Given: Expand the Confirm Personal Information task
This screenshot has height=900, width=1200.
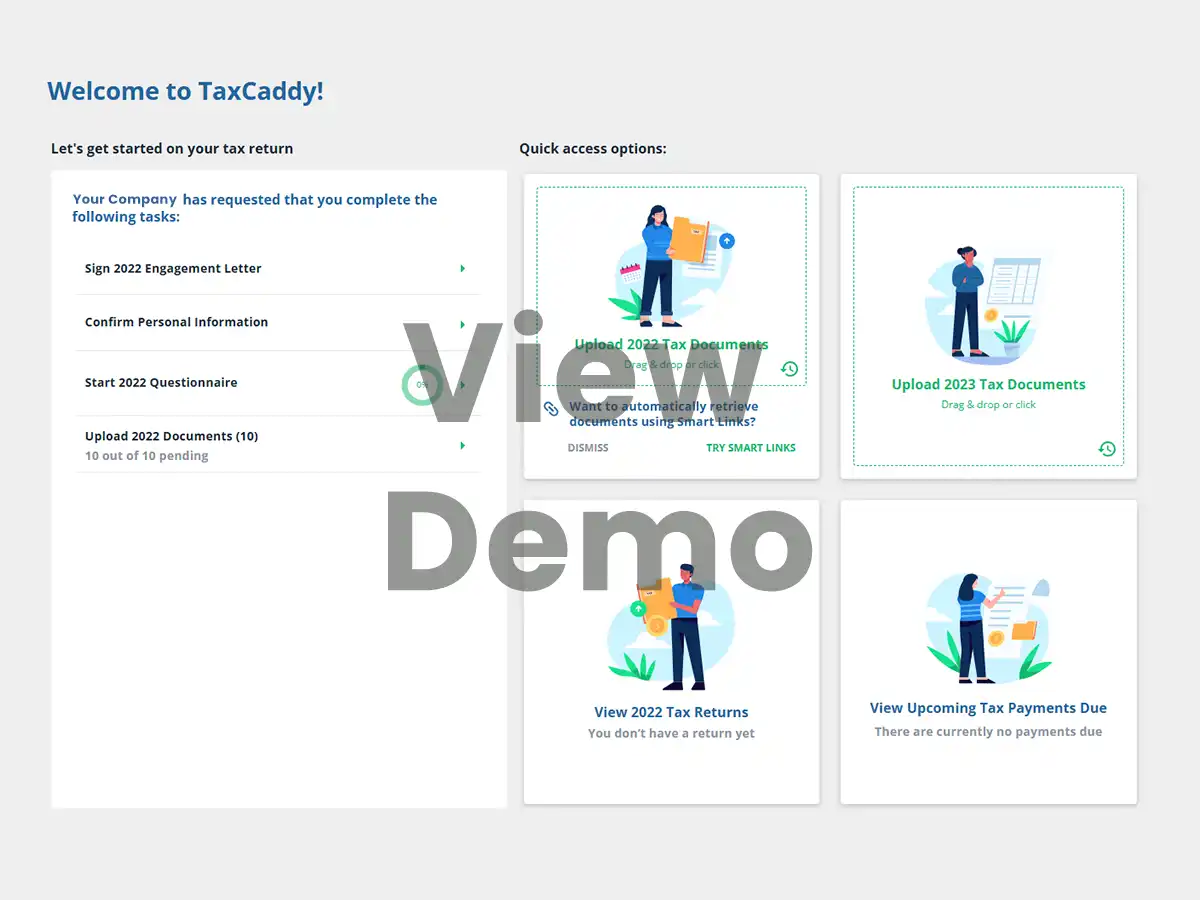Looking at the screenshot, I should coord(462,323).
